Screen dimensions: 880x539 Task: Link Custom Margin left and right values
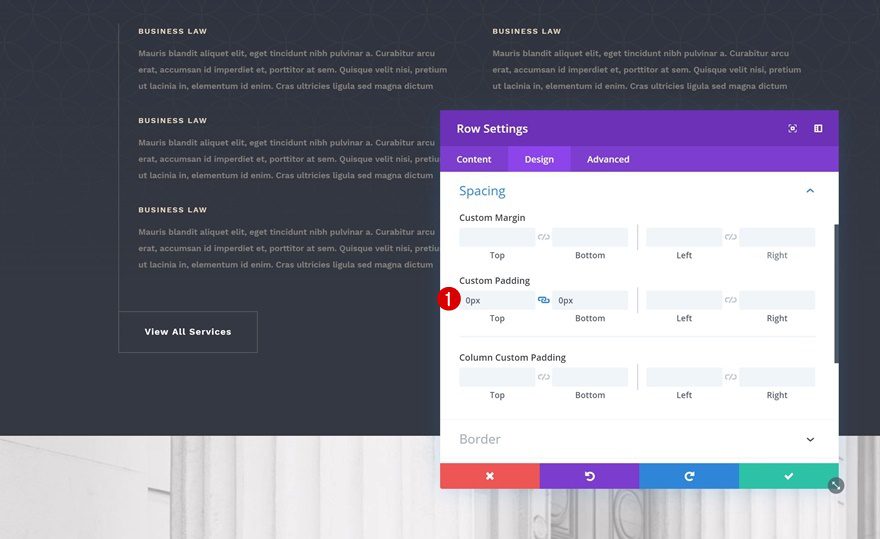tap(731, 237)
